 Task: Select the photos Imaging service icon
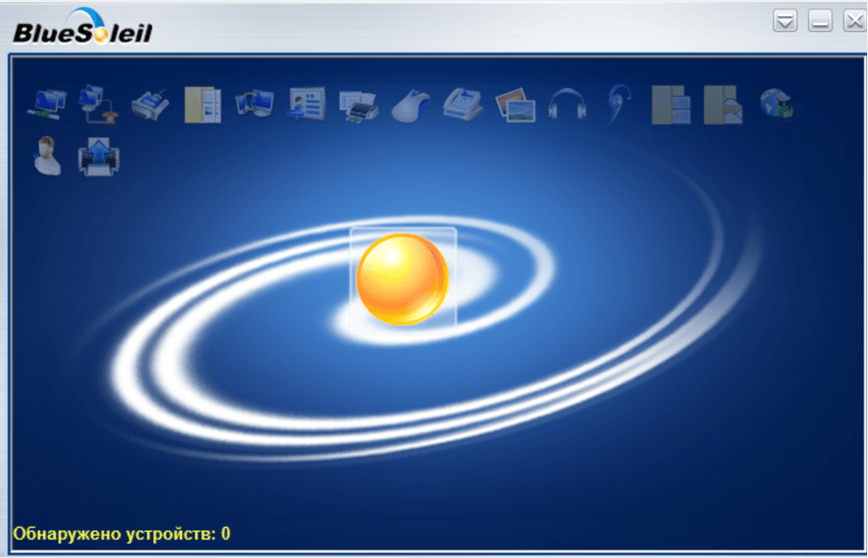click(515, 104)
